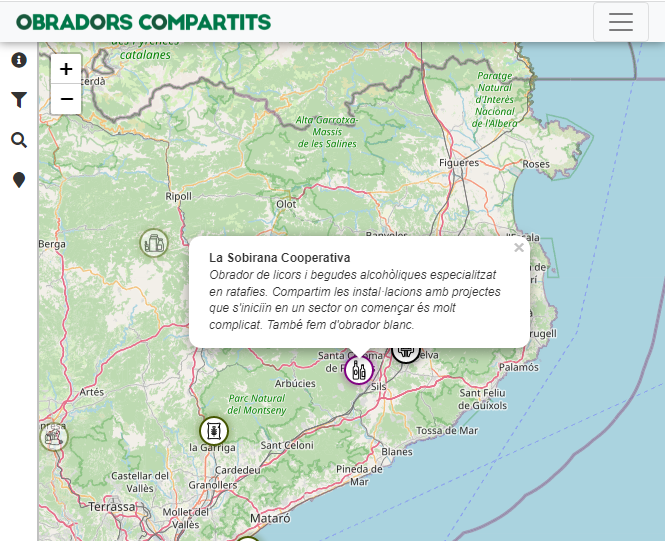Click the Sant Feliu de Guíxols label
665x541 pixels.
(482, 399)
